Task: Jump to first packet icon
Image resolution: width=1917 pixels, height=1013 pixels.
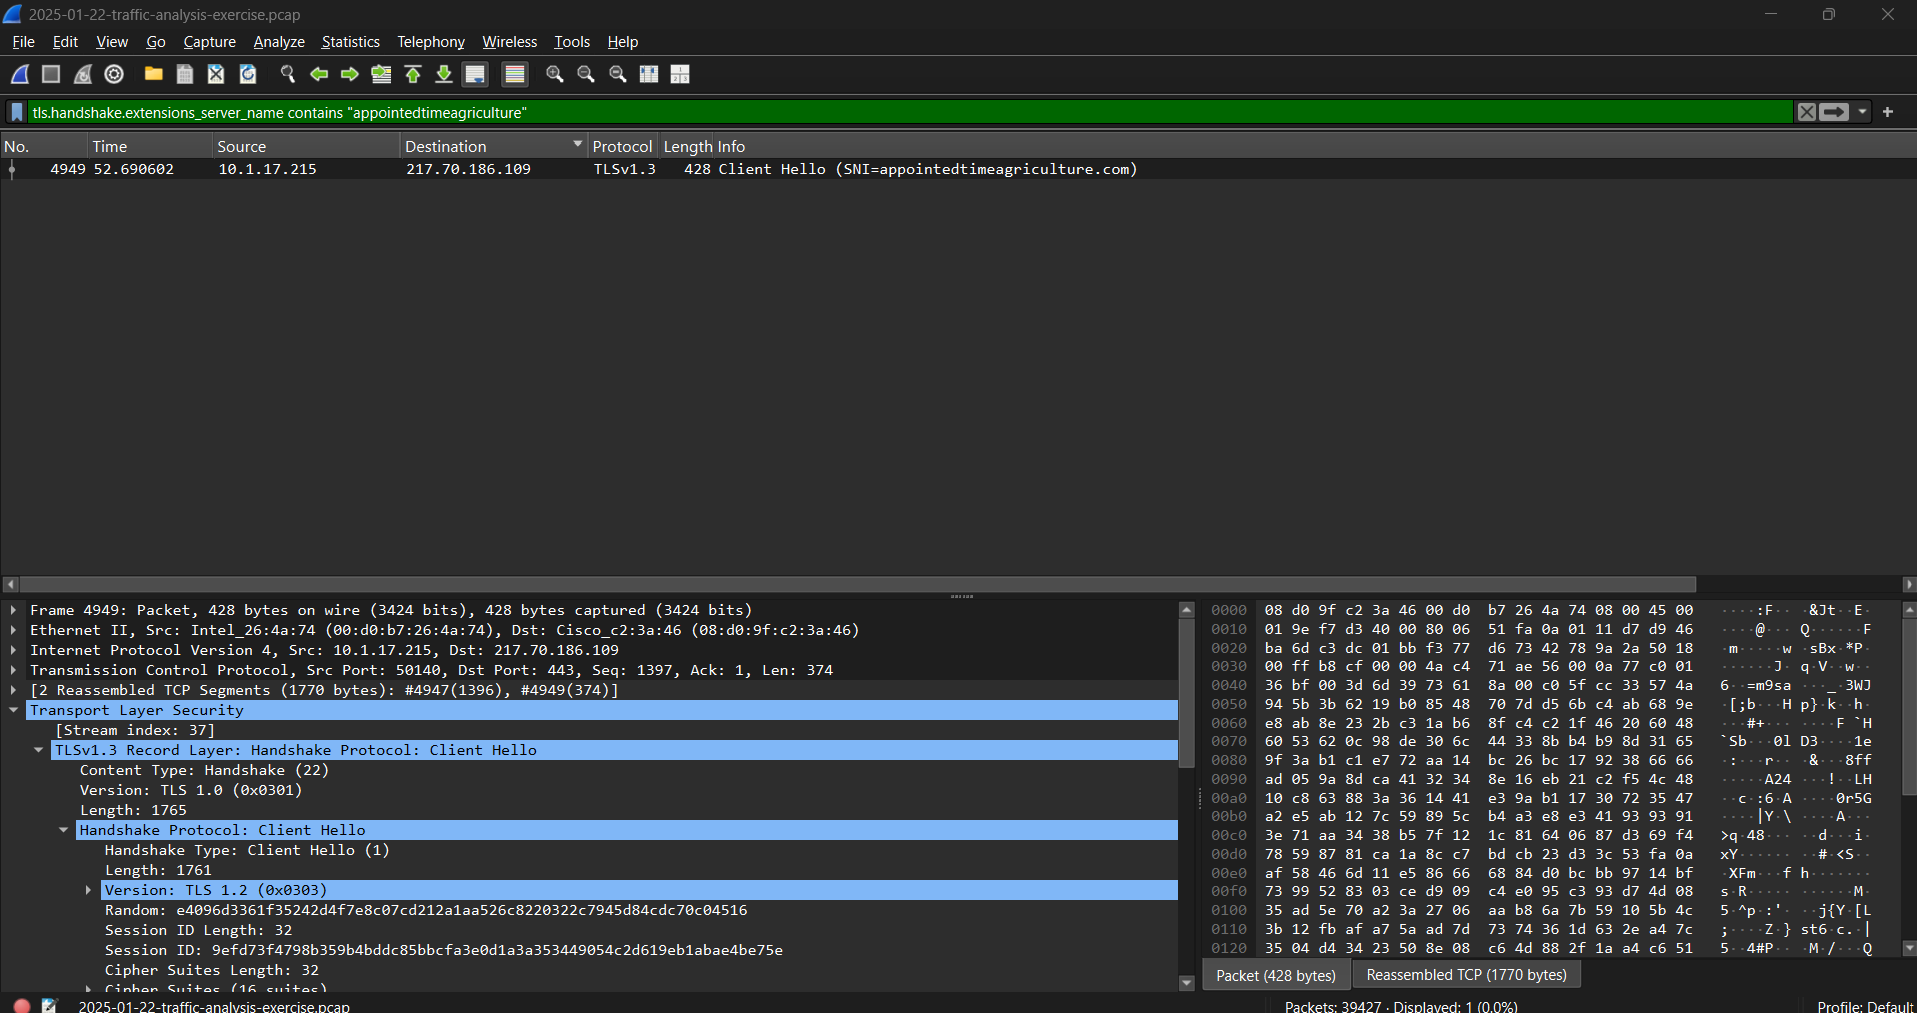Action: coord(413,74)
